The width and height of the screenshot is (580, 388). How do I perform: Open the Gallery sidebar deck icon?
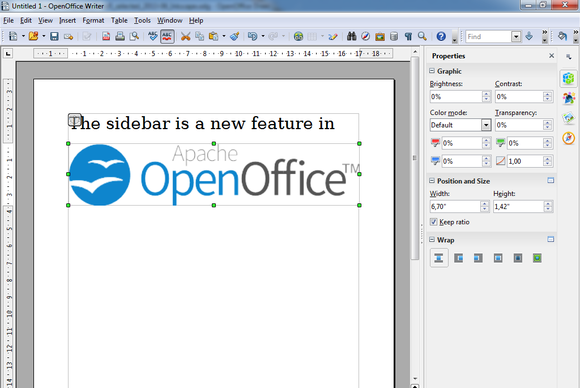569,118
